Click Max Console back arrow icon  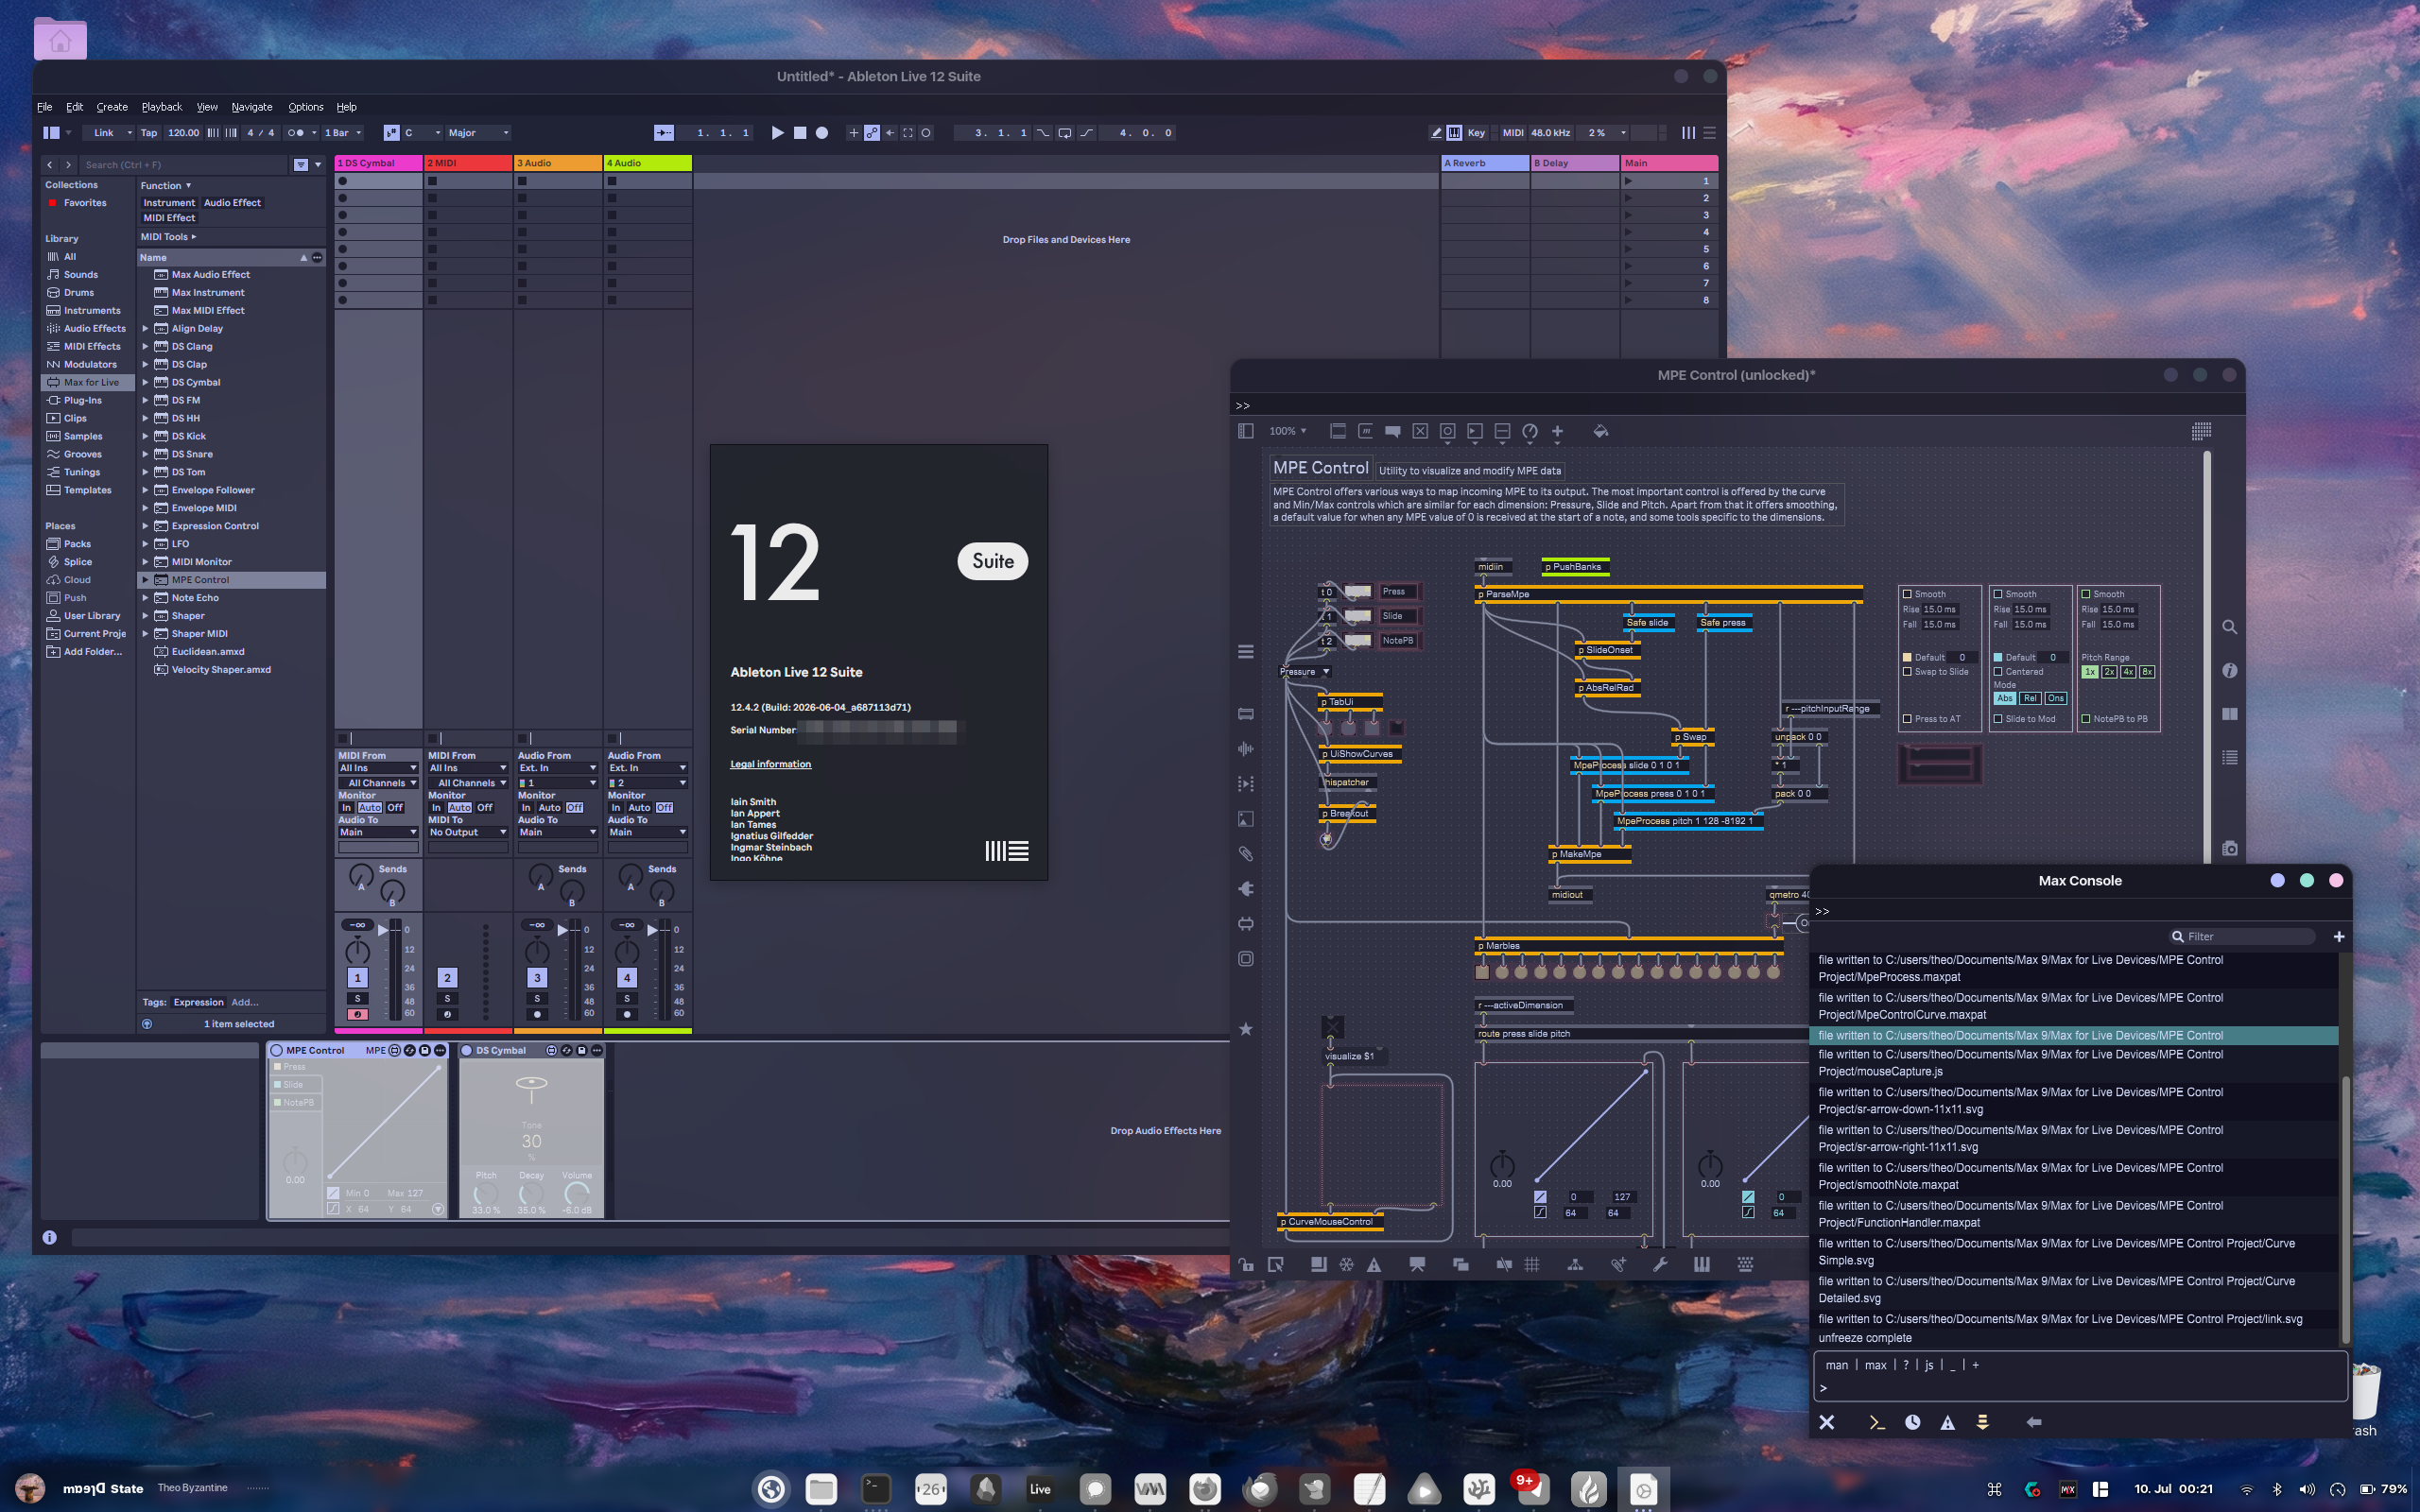[x=2034, y=1422]
